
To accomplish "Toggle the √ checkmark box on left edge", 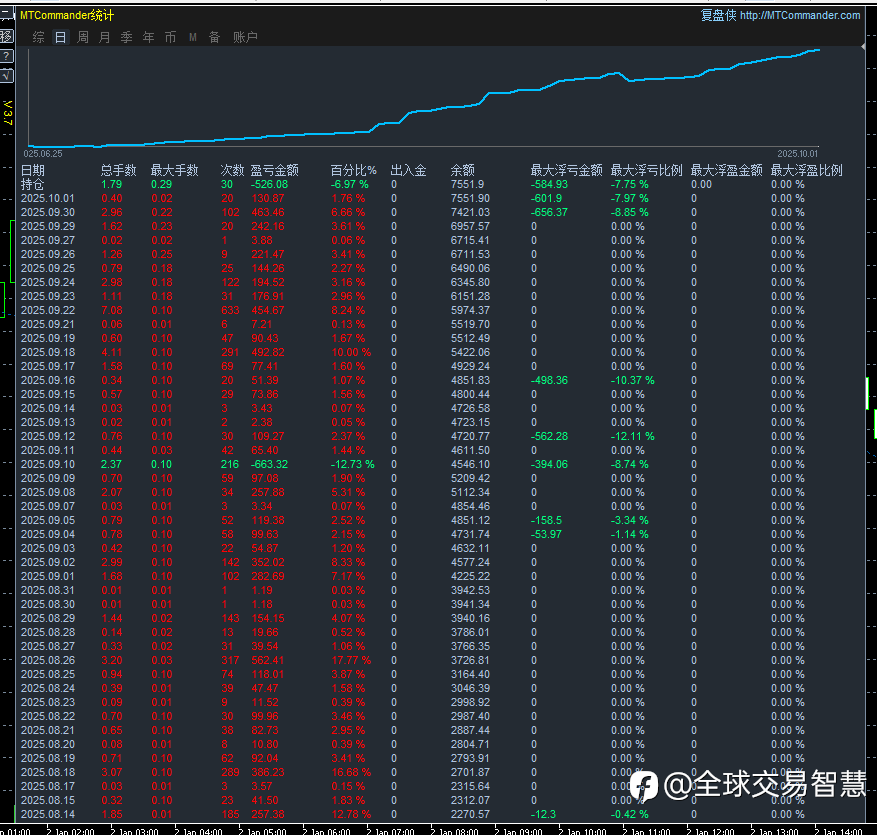I will pyautogui.click(x=6, y=74).
